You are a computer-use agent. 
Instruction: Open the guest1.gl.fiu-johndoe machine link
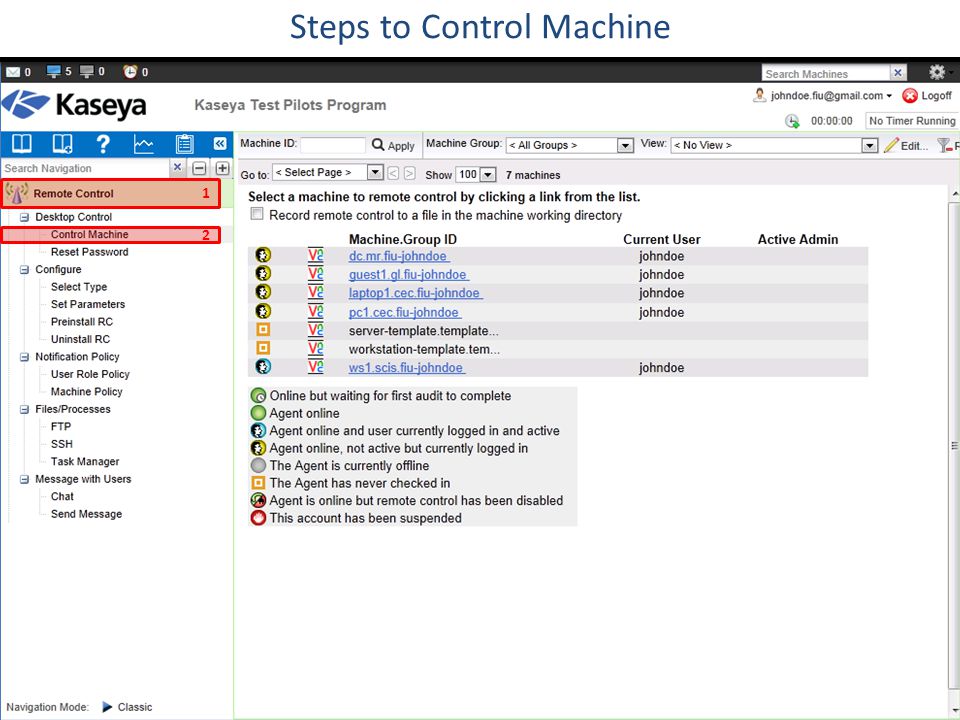pyautogui.click(x=409, y=275)
